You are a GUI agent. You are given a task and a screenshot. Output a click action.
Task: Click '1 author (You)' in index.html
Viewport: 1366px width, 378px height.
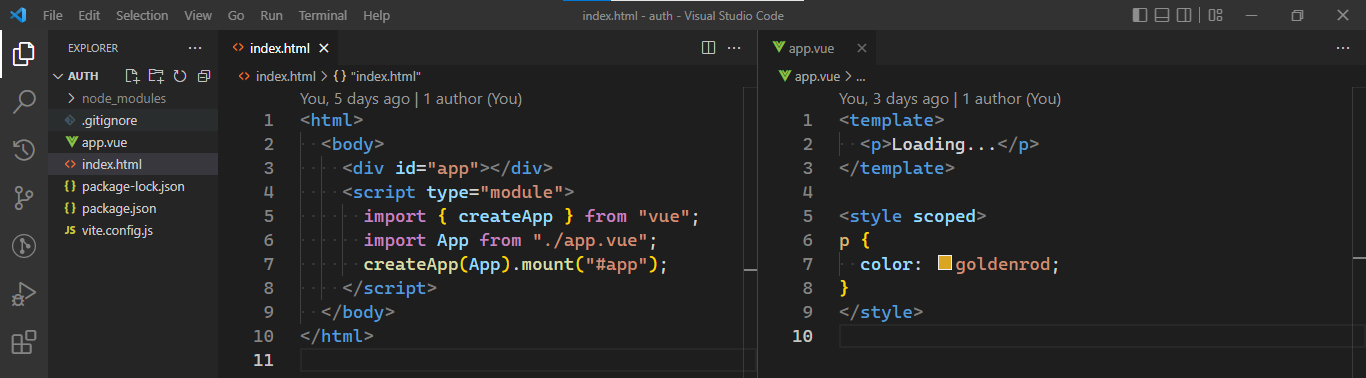click(473, 99)
